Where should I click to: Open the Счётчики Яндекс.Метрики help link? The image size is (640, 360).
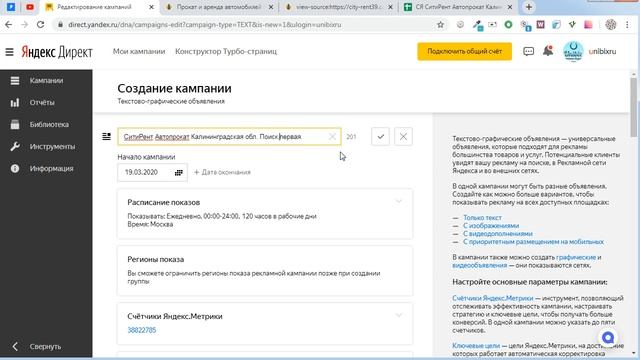(x=493, y=298)
